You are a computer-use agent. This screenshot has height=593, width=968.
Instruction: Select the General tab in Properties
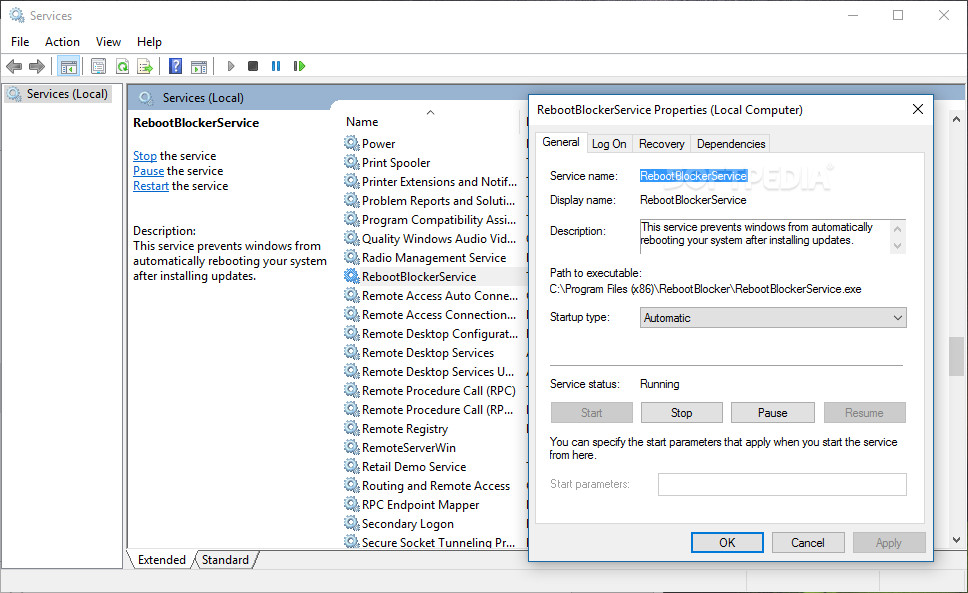(561, 142)
